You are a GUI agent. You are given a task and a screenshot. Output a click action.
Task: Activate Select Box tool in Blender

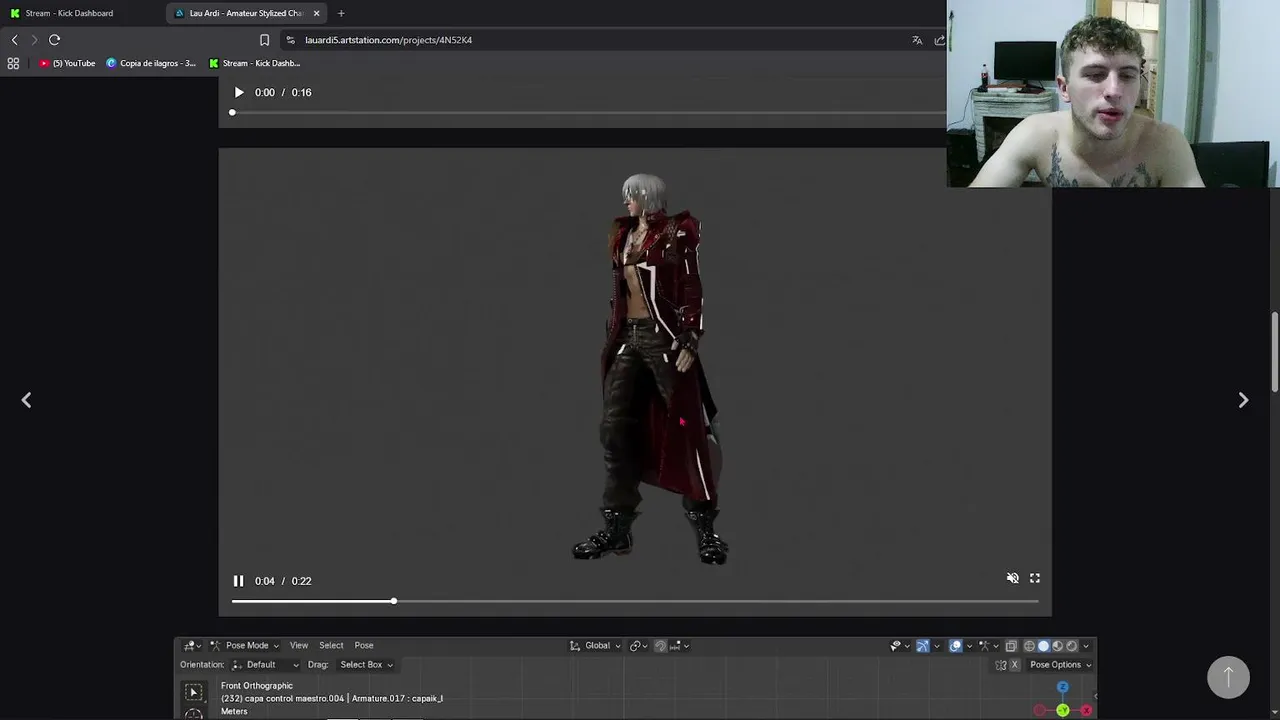194,692
